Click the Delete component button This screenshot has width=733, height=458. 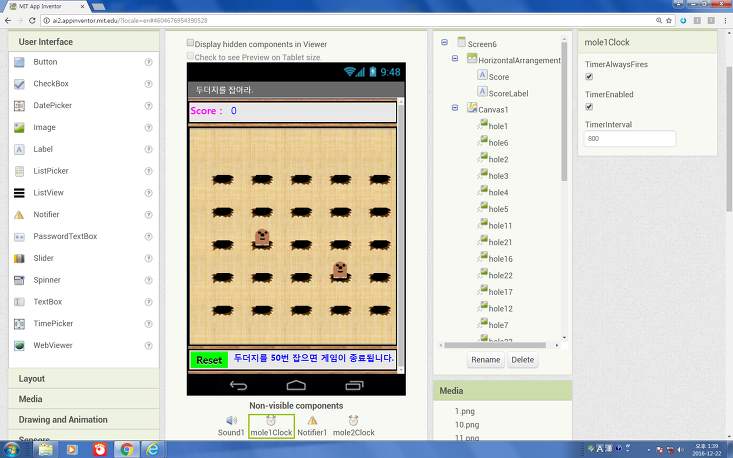(523, 360)
